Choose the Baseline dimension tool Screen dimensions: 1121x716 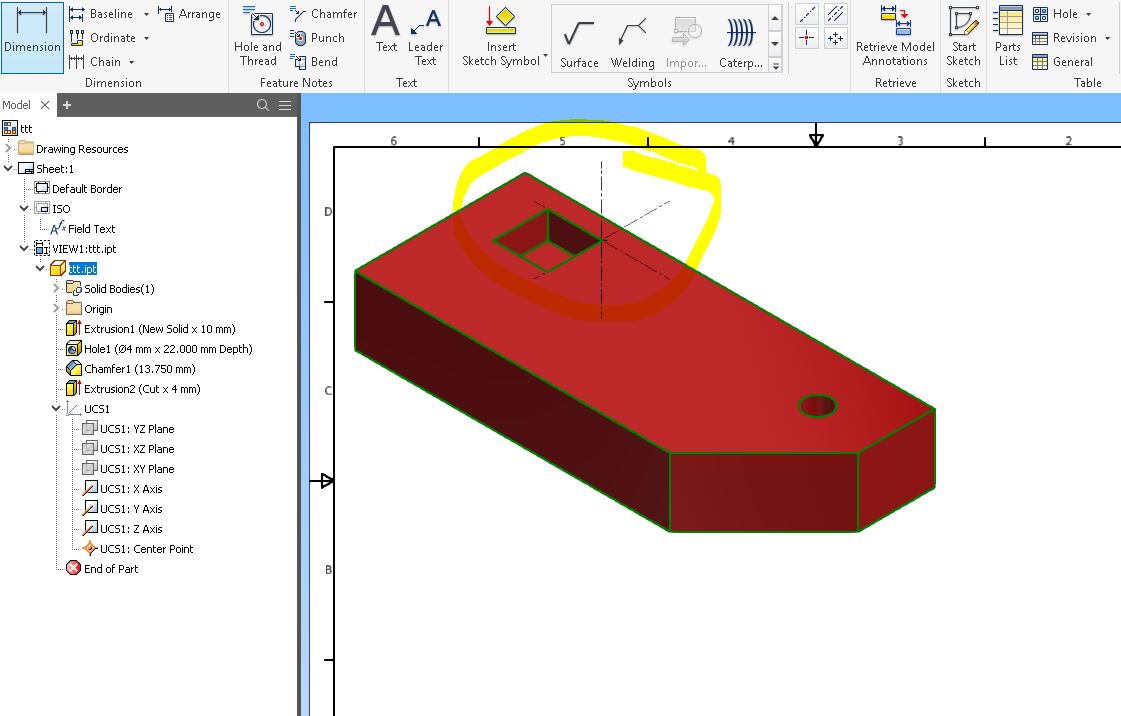(101, 14)
